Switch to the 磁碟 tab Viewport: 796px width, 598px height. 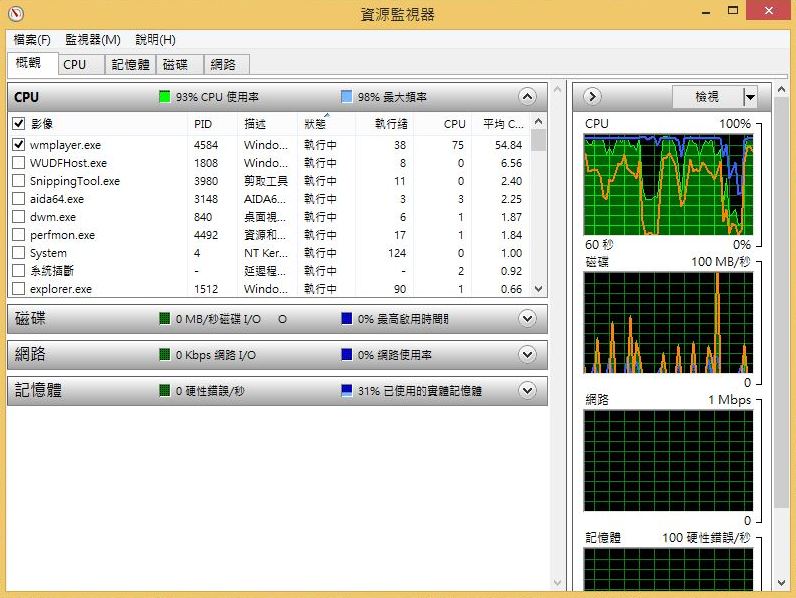point(180,64)
